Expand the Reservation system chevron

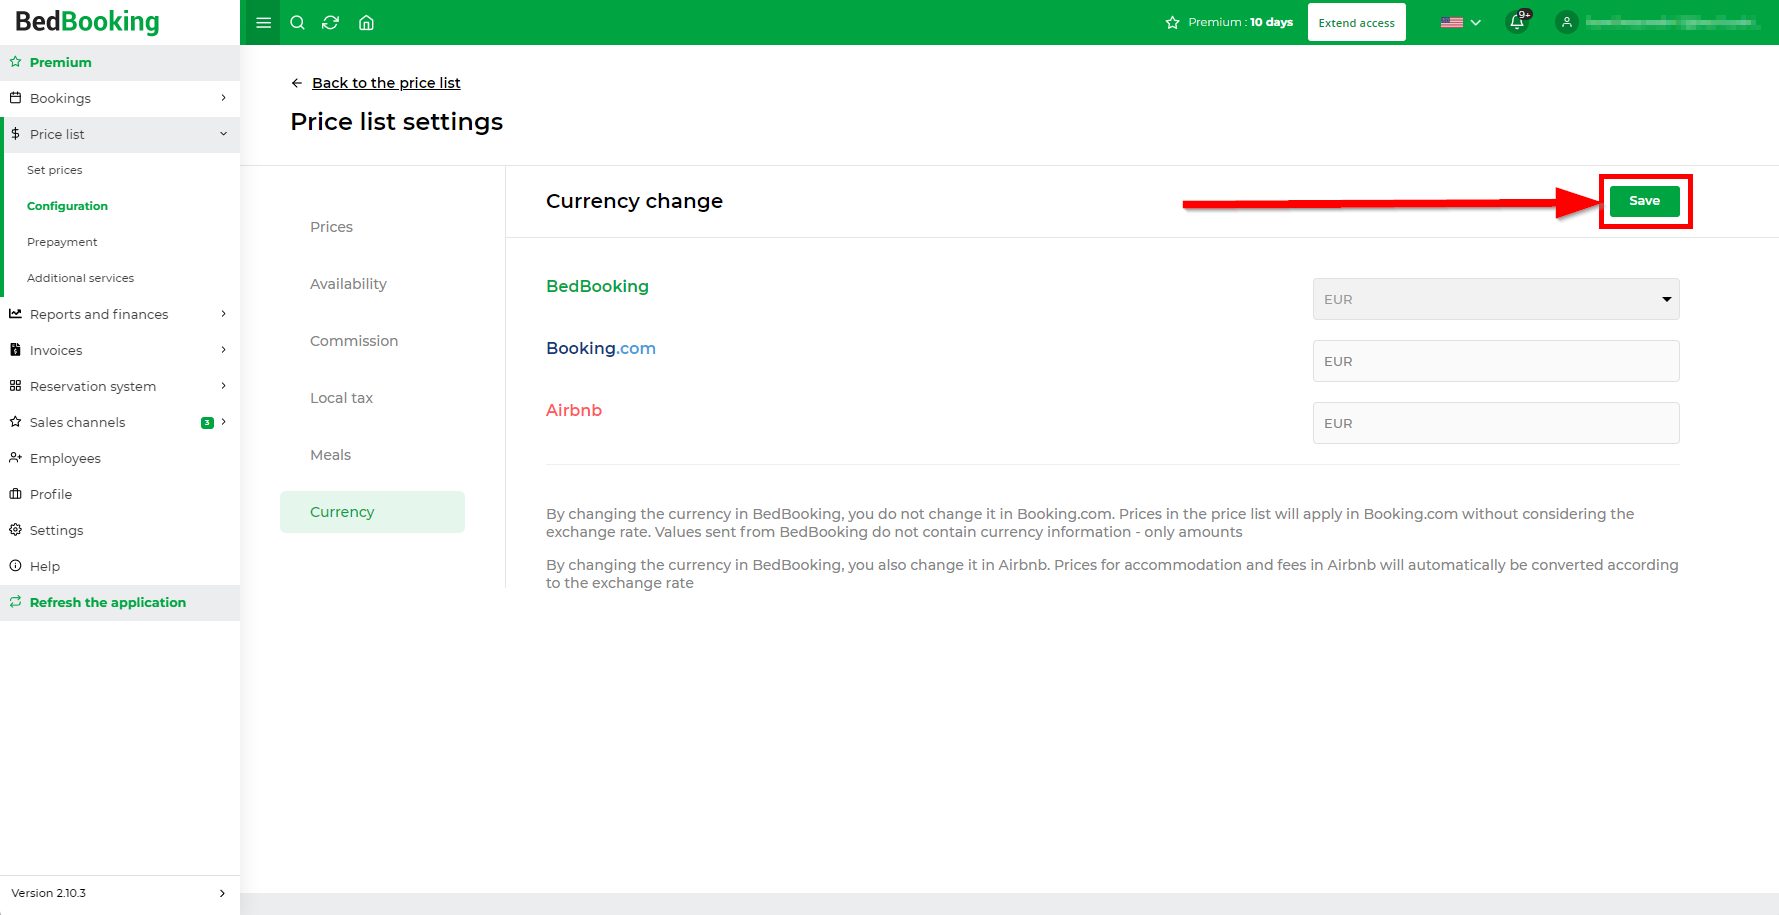point(223,386)
